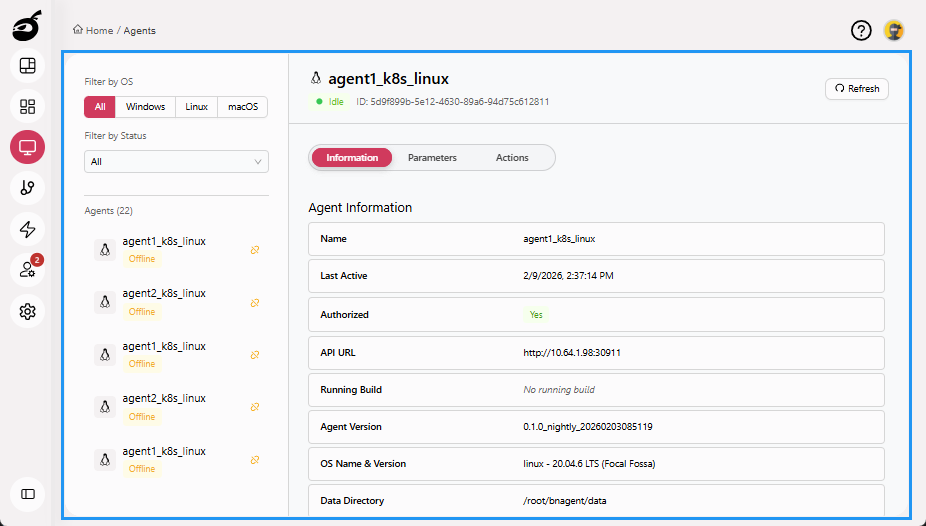Switch to the Actions tab

pos(512,158)
